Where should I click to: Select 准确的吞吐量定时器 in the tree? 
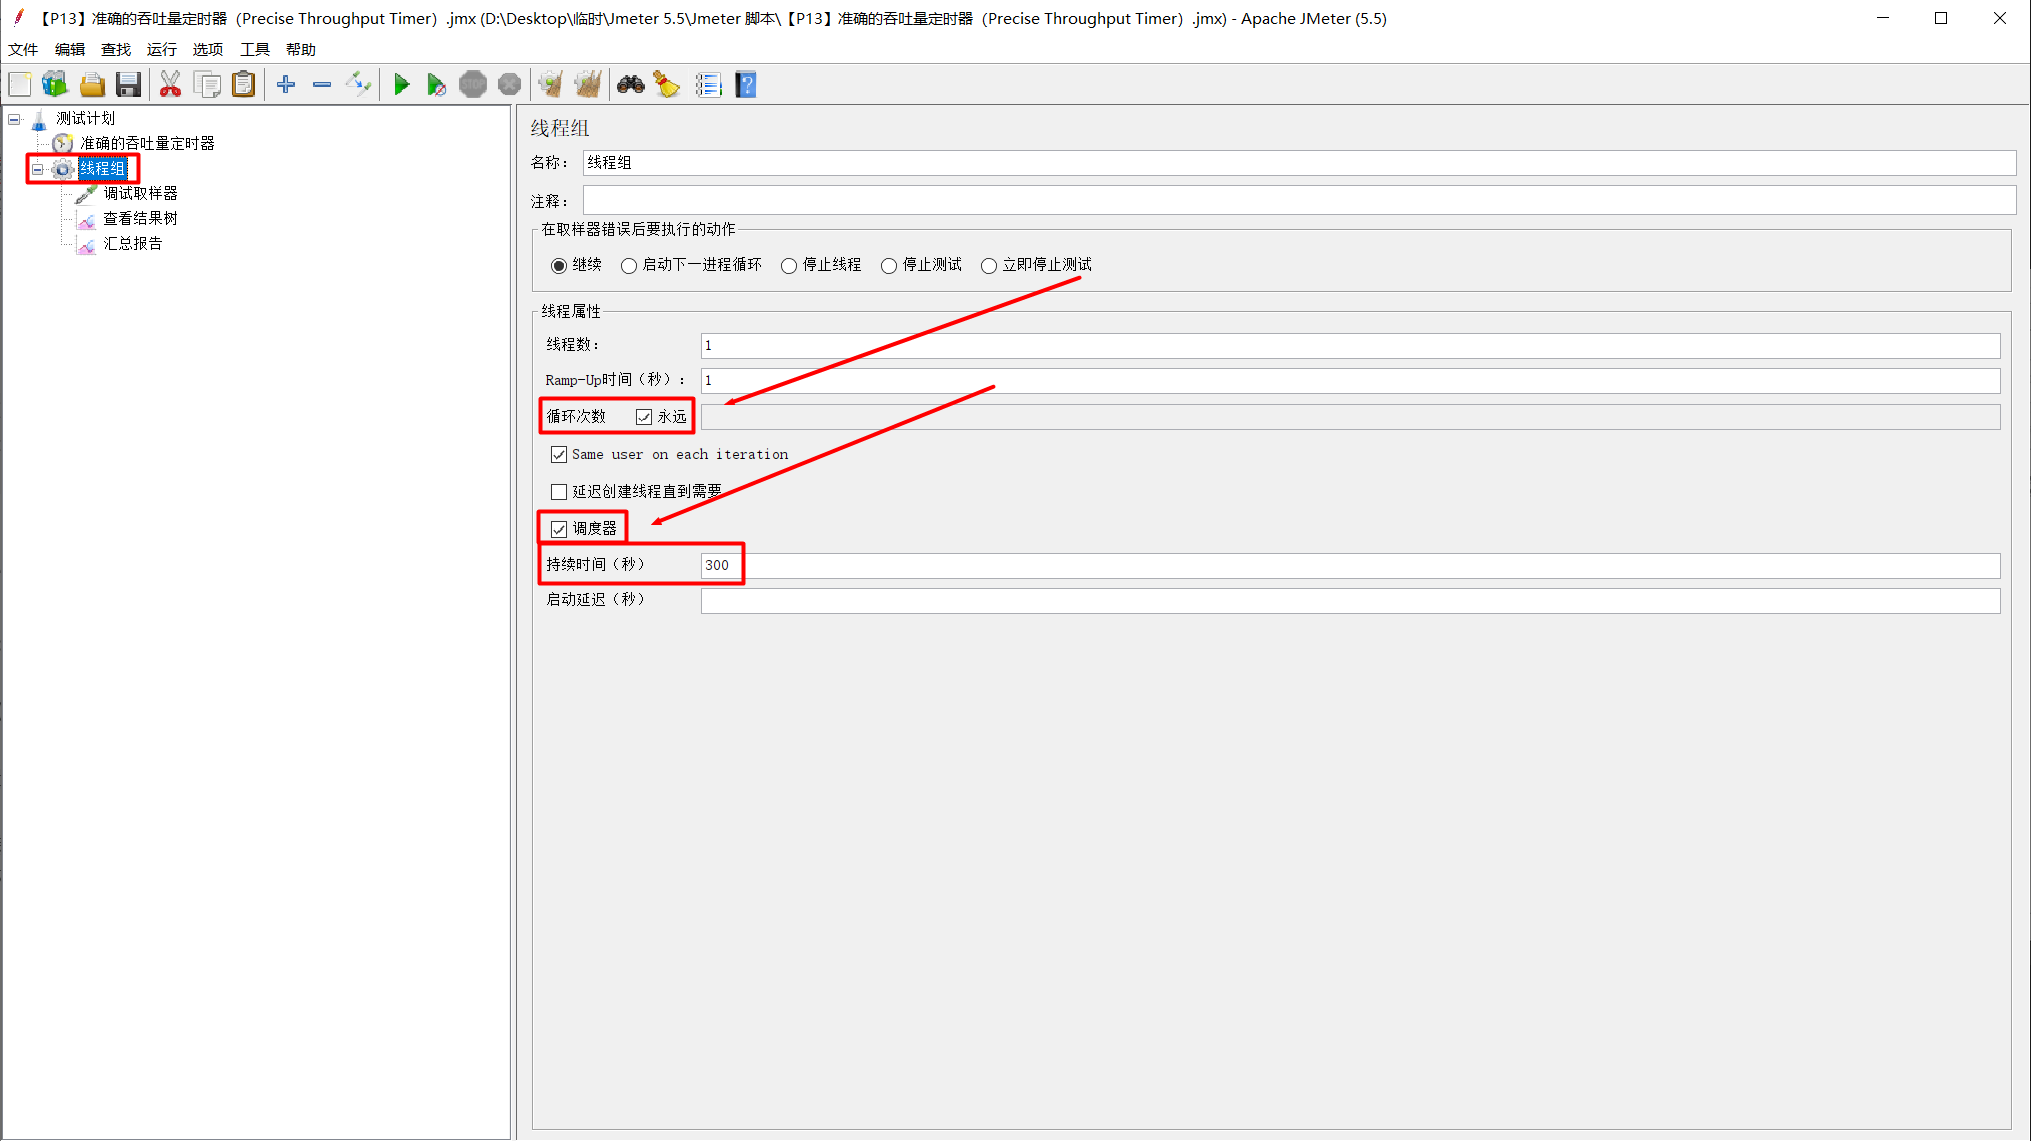click(148, 144)
